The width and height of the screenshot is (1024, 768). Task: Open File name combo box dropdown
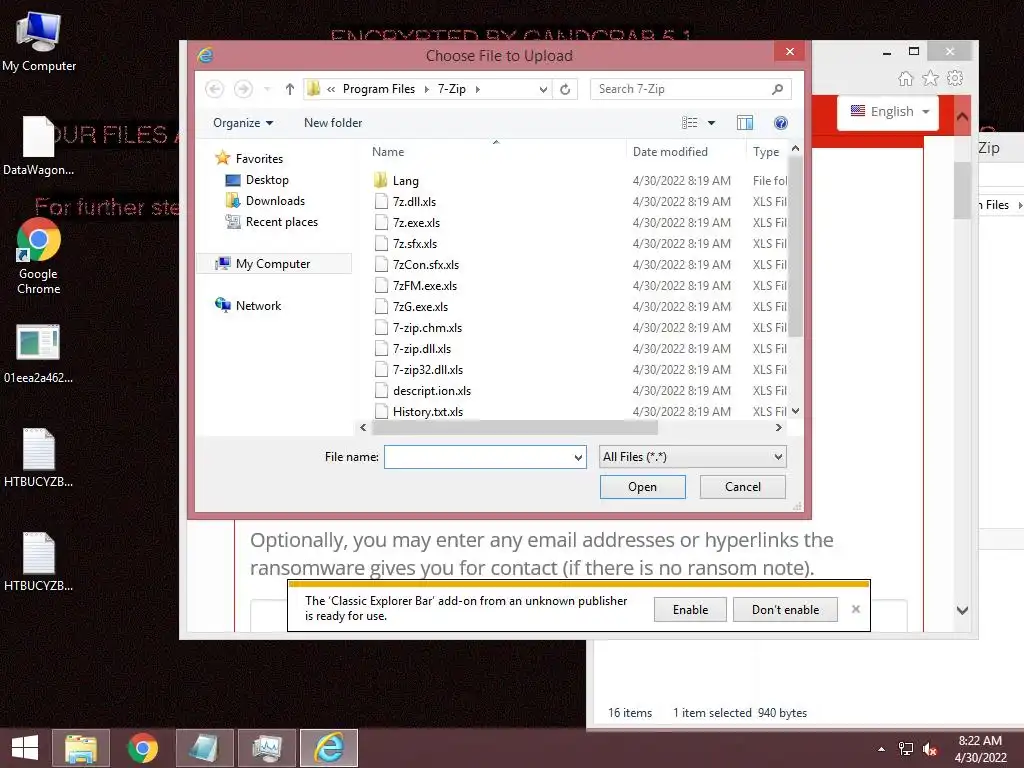coord(578,457)
